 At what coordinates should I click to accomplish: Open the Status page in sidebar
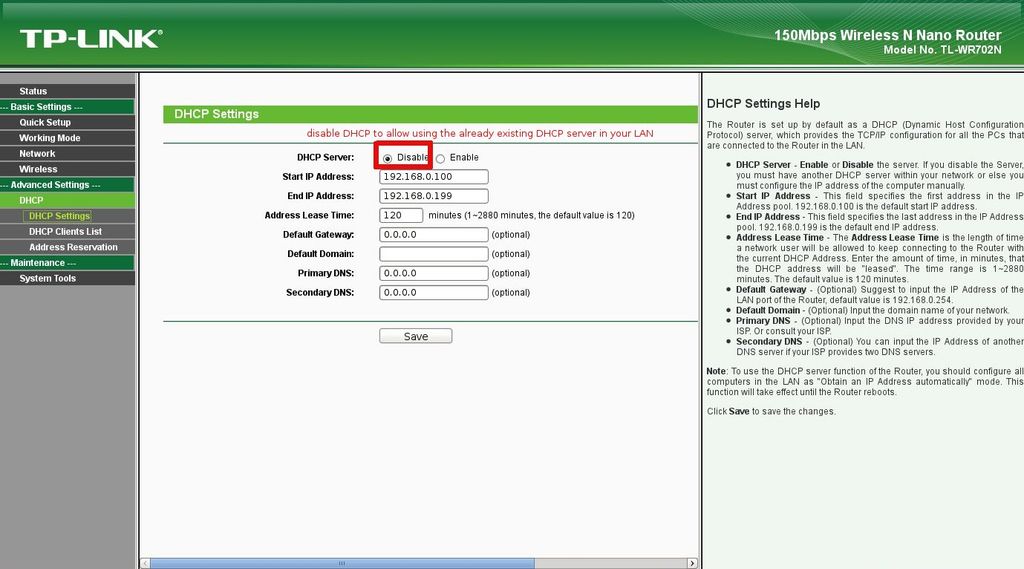pos(67,91)
